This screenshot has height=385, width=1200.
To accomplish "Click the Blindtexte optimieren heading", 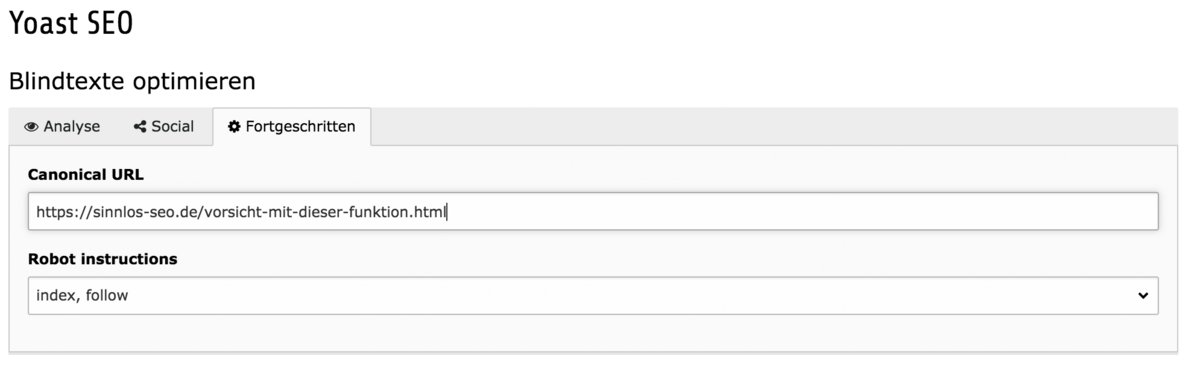I will (132, 81).
